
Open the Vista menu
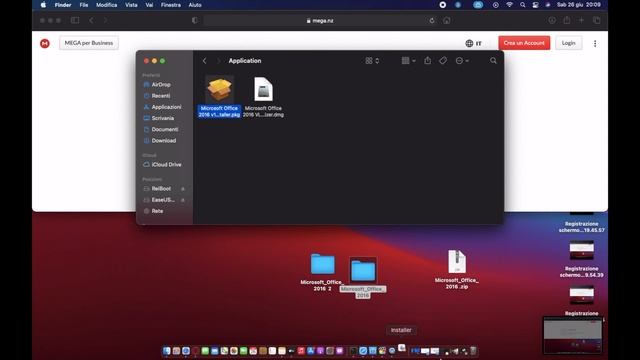[x=131, y=5]
